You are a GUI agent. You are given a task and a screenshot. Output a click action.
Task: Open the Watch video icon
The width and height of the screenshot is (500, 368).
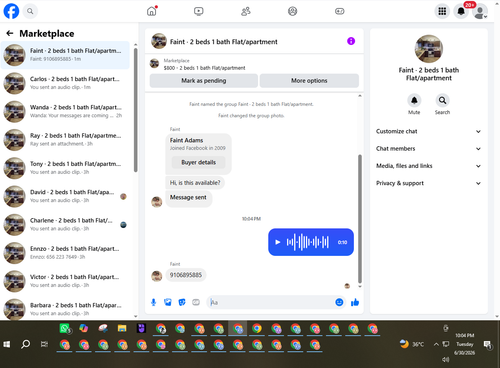click(x=199, y=11)
